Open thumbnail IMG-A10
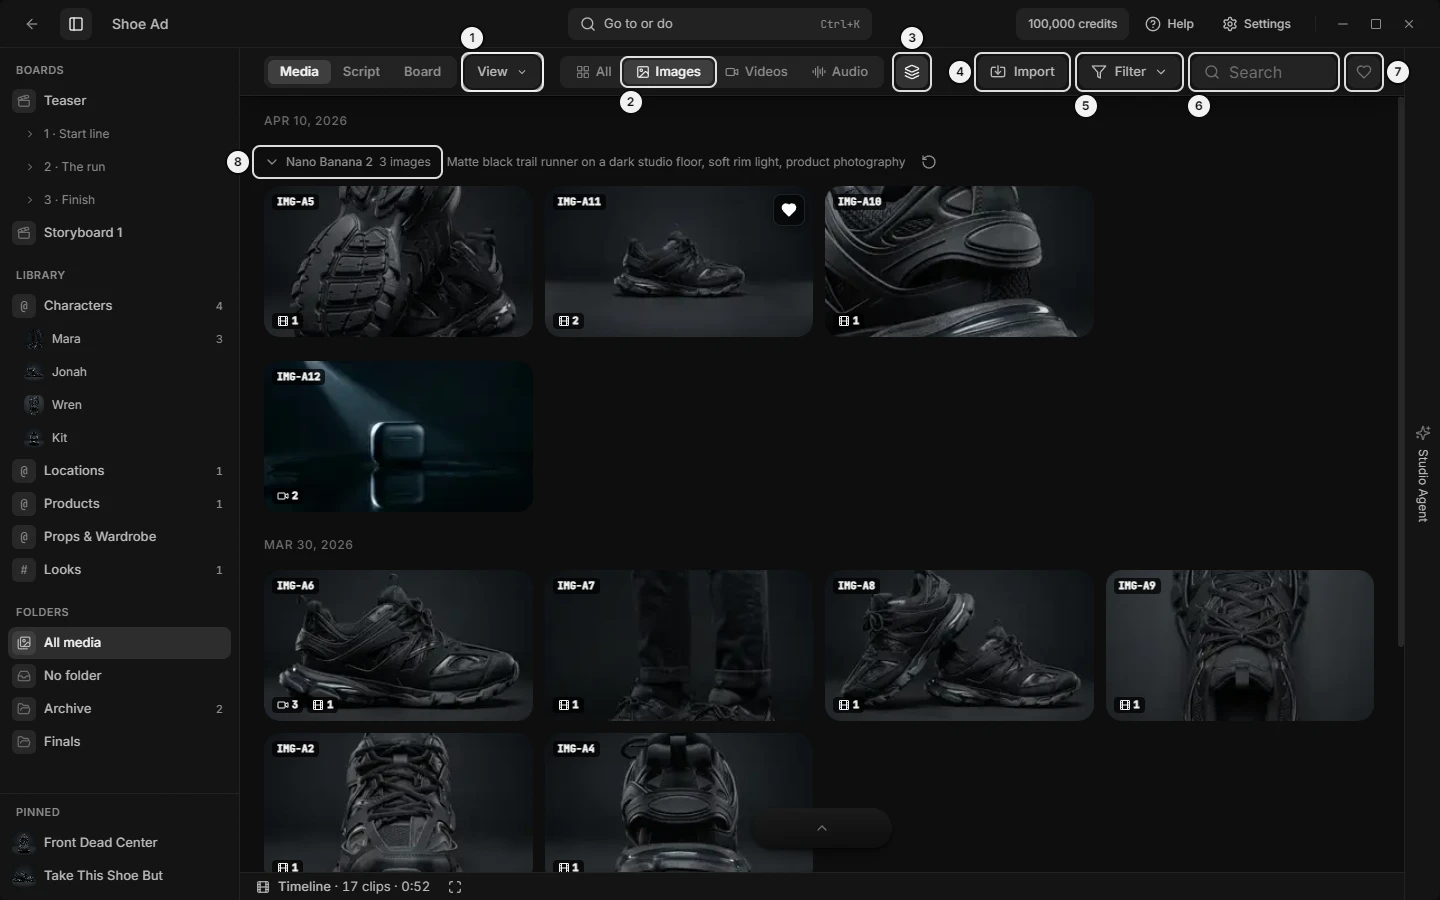1440x900 pixels. (x=959, y=261)
